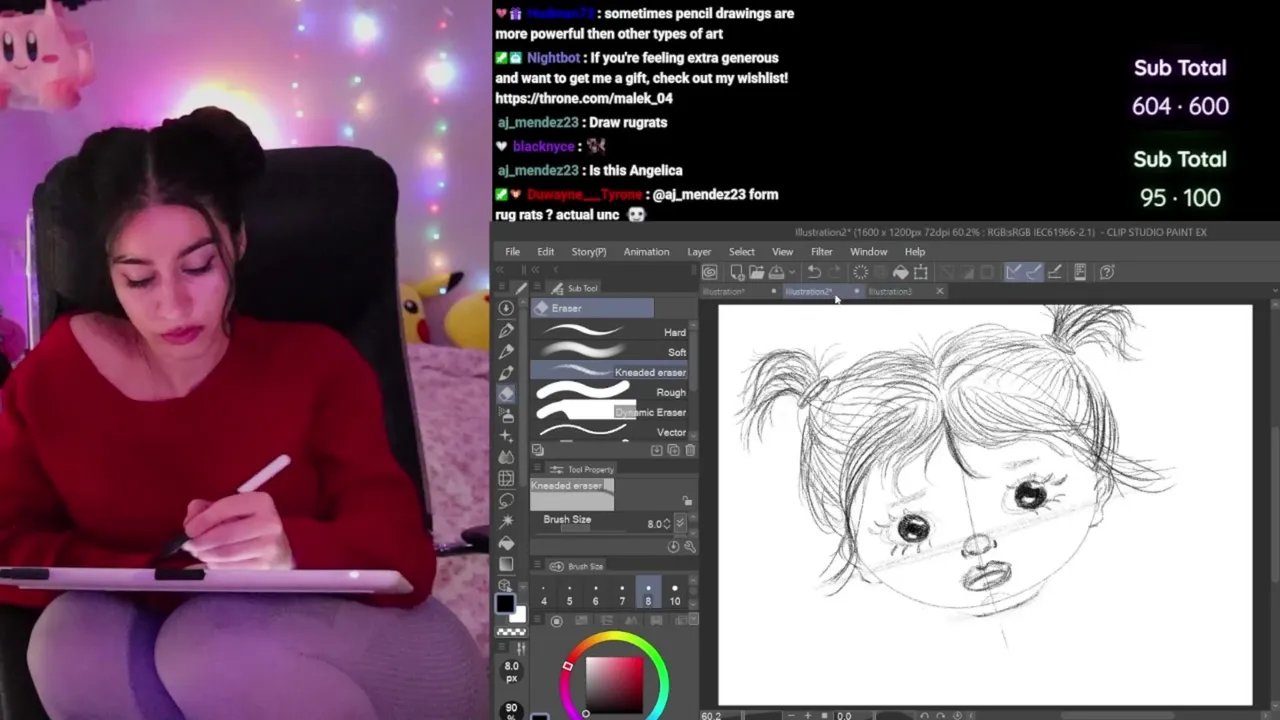Image resolution: width=1280 pixels, height=720 pixels.
Task: Click the aj_mendez23 'Draw rugrats' username
Action: pyautogui.click(x=538, y=122)
